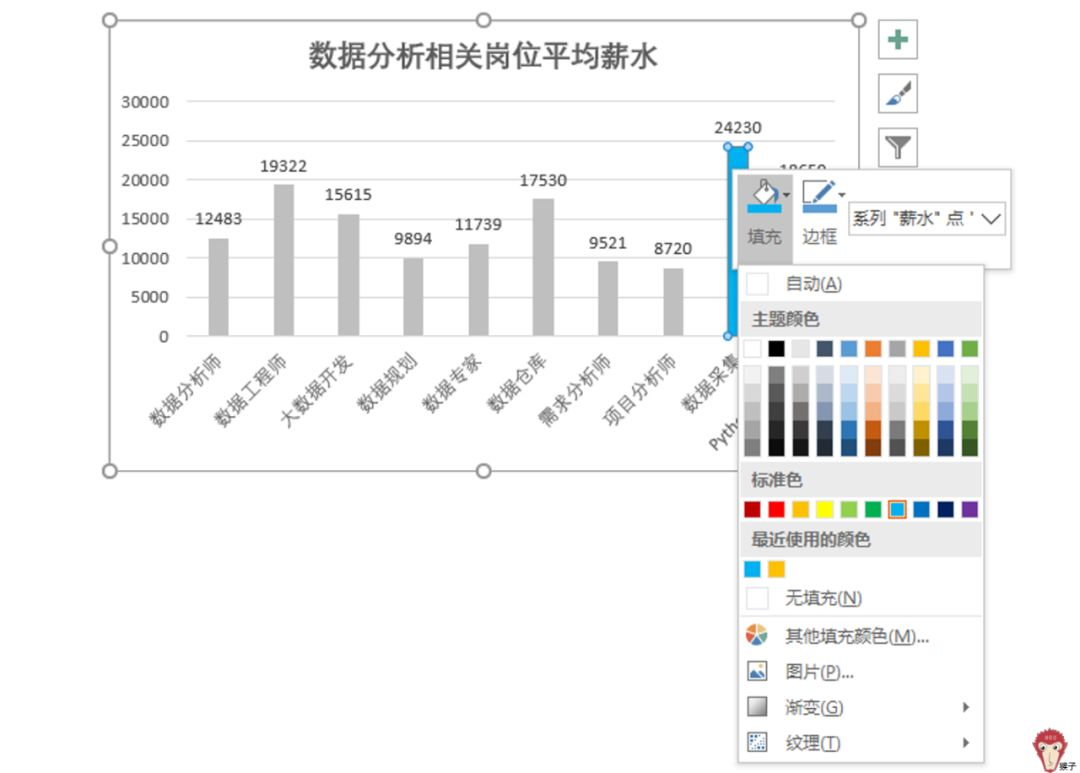Click the texture icon beside 纹理(T)
Image resolution: width=1080 pixels, height=773 pixels.
click(x=757, y=743)
